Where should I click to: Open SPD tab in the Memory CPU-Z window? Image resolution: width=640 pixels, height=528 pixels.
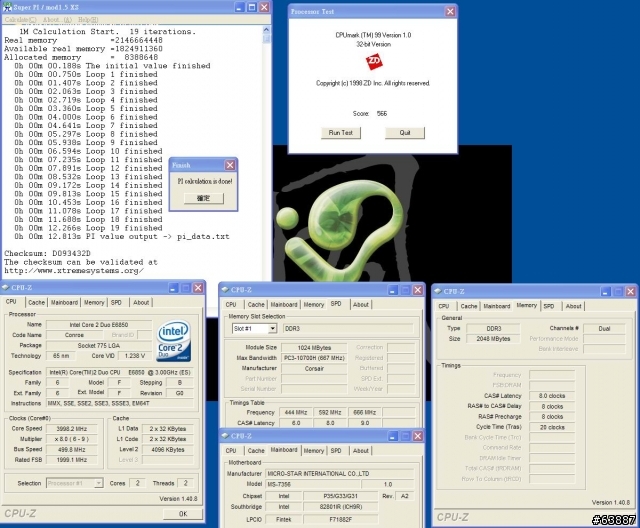pyautogui.click(x=549, y=306)
